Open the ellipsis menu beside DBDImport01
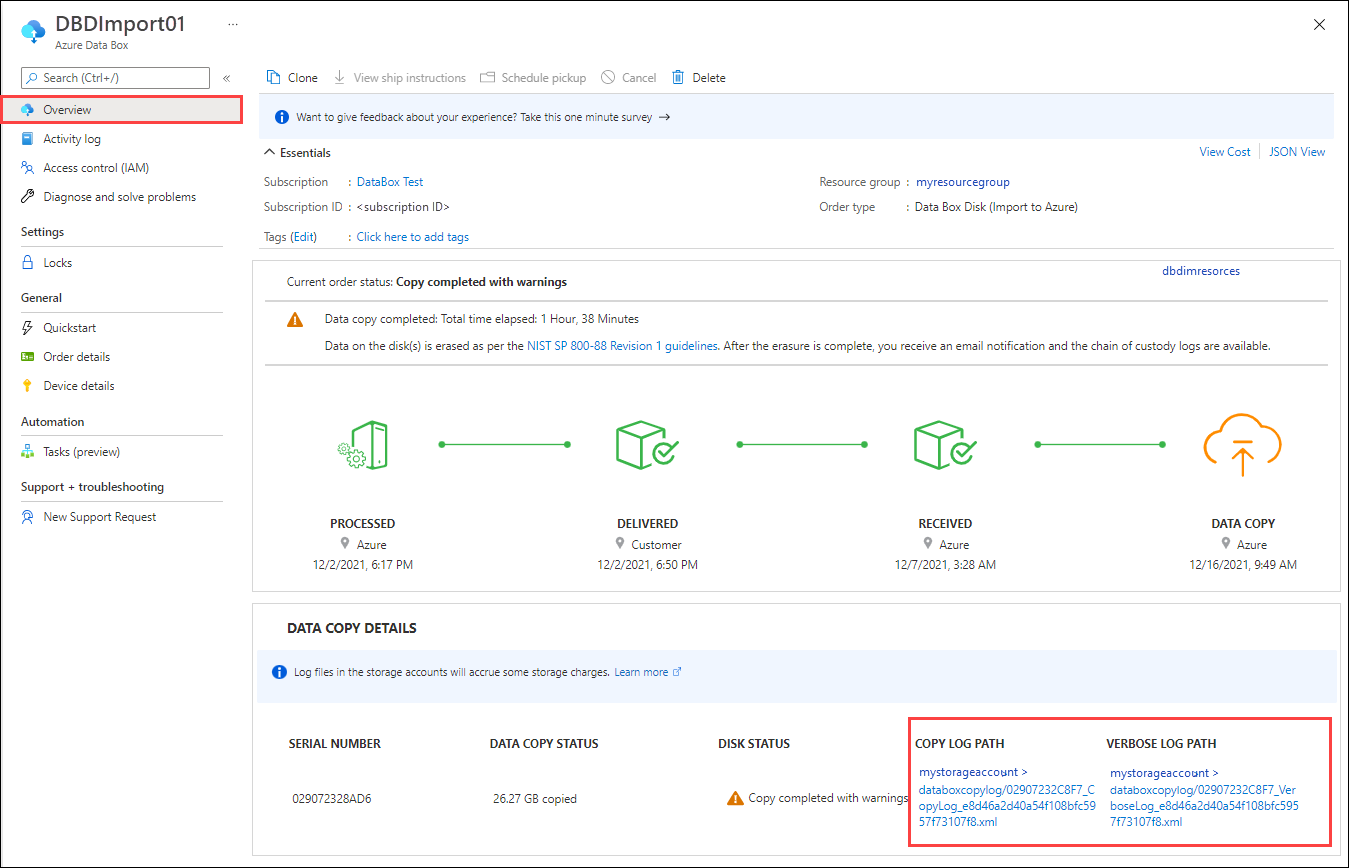The height and width of the screenshot is (868, 1349). click(x=233, y=22)
